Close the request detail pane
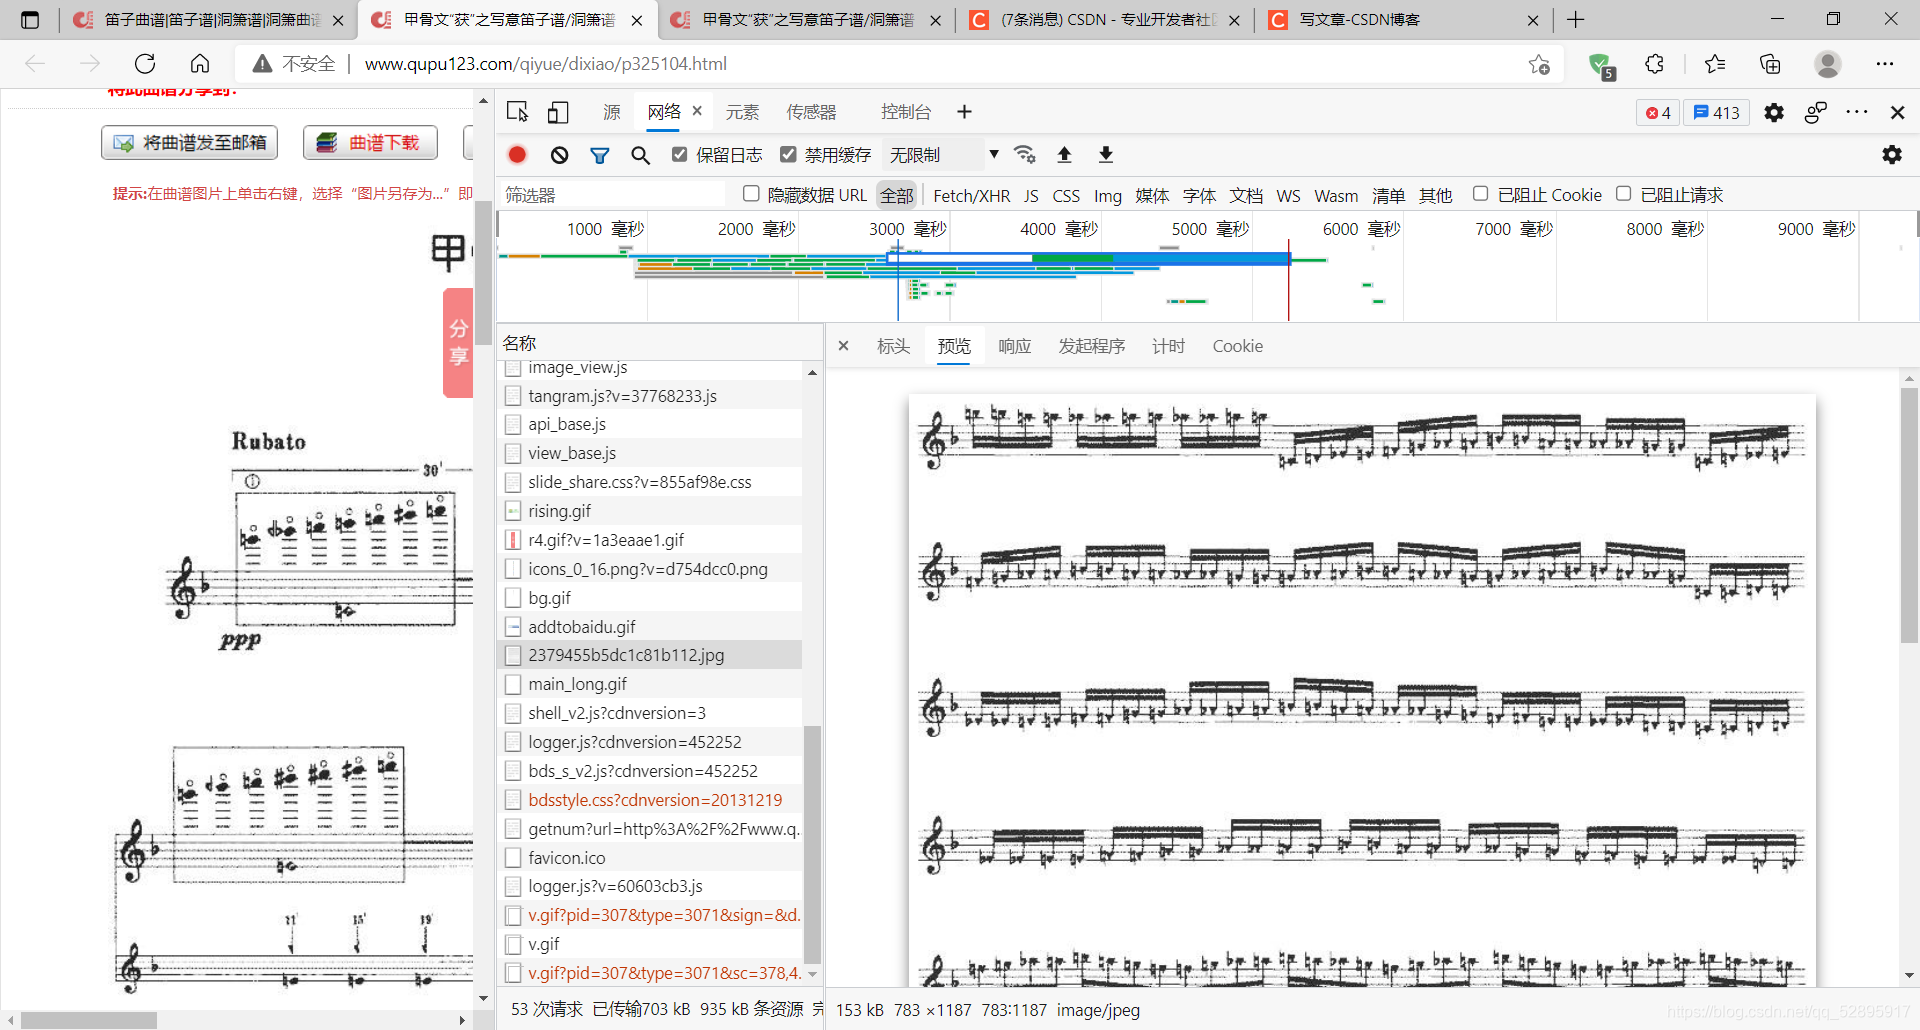Image resolution: width=1920 pixels, height=1030 pixels. click(x=843, y=346)
